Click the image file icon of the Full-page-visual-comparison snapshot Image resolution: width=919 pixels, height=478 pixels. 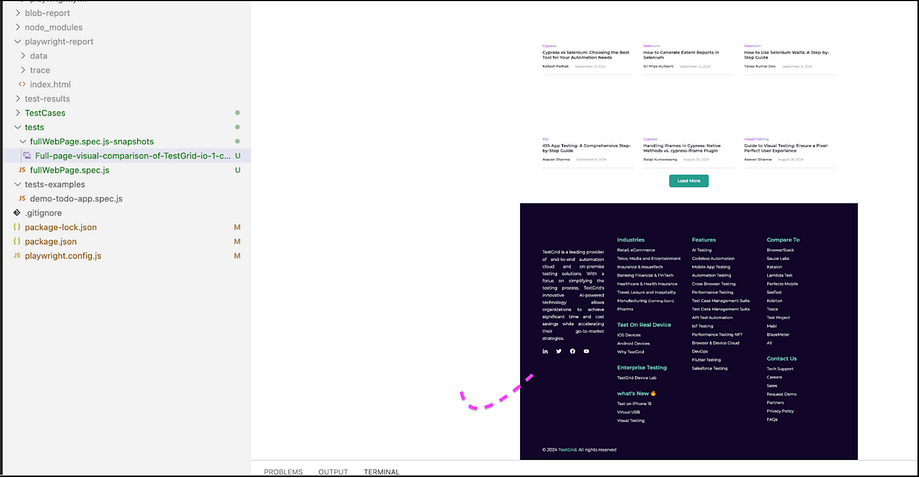point(27,156)
